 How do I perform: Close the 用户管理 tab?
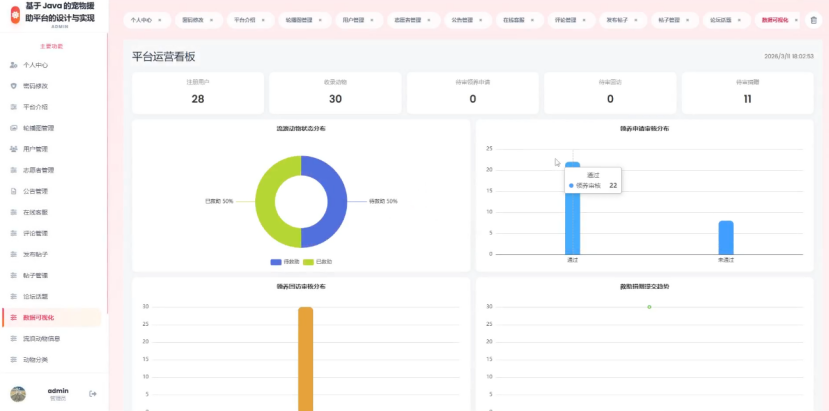(x=372, y=20)
